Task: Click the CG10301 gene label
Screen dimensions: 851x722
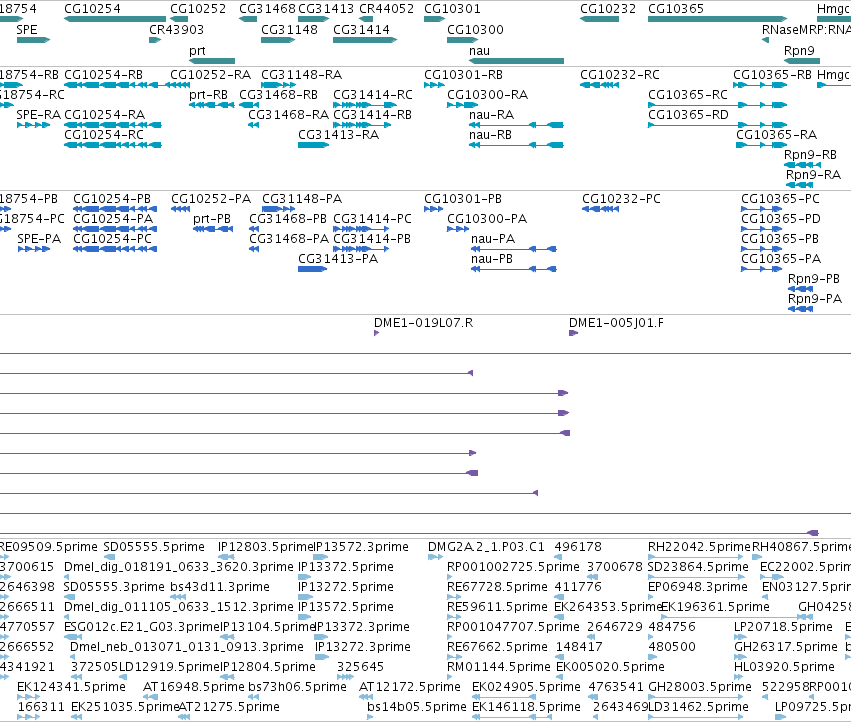Action: 452,9
